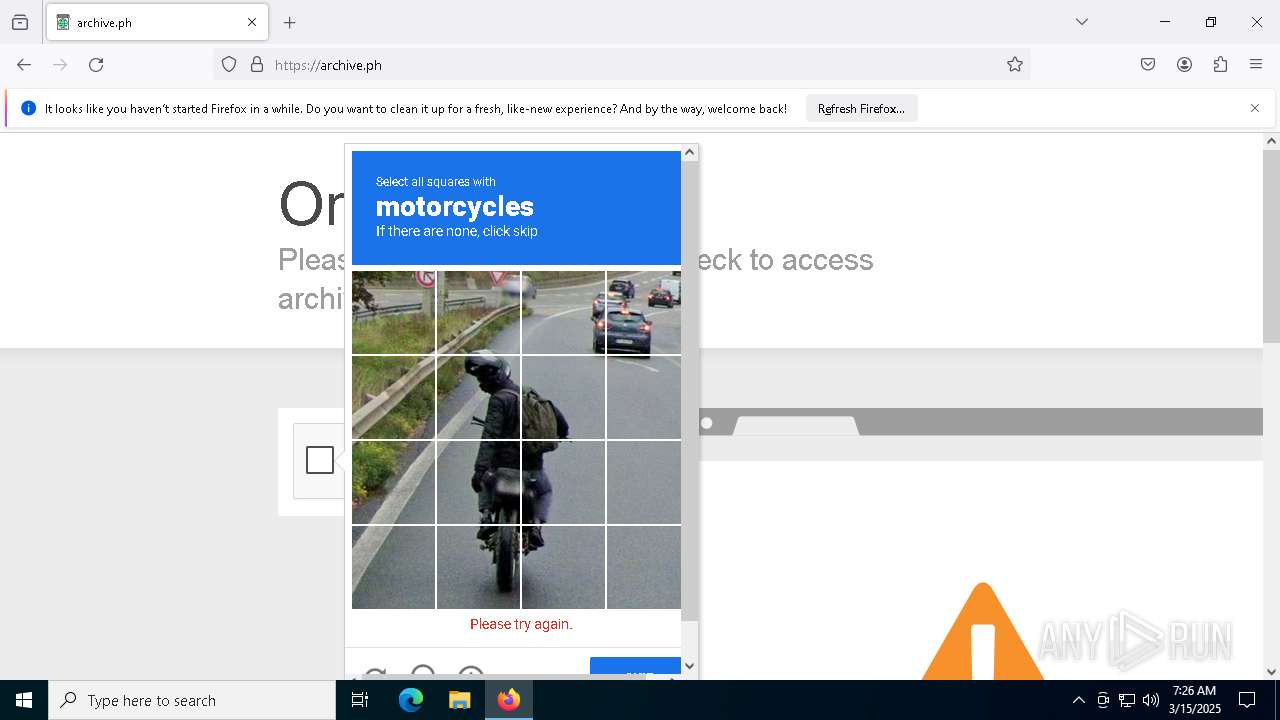Open the Windows Start menu
The height and width of the screenshot is (720, 1280).
24,700
